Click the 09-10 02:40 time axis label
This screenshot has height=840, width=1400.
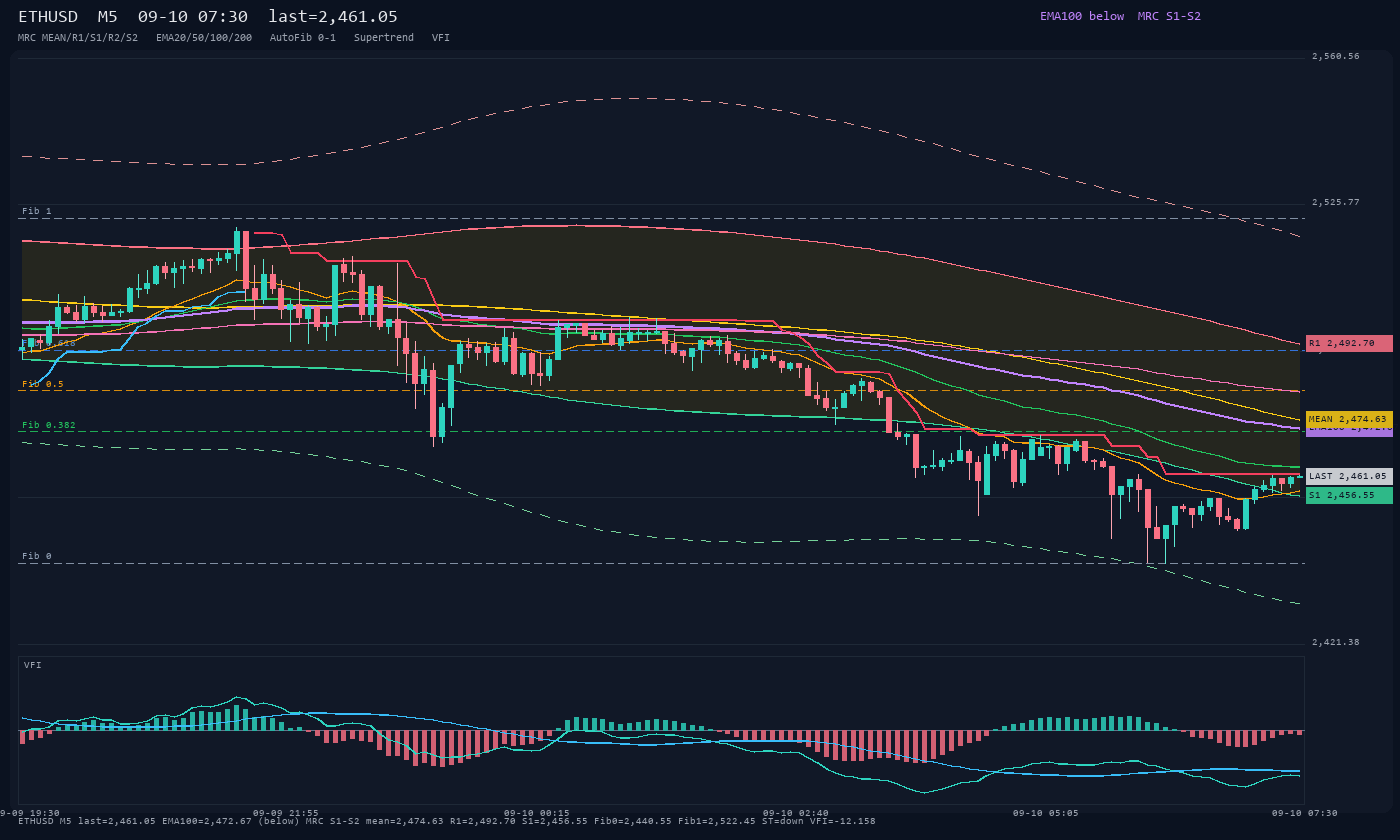coord(795,813)
